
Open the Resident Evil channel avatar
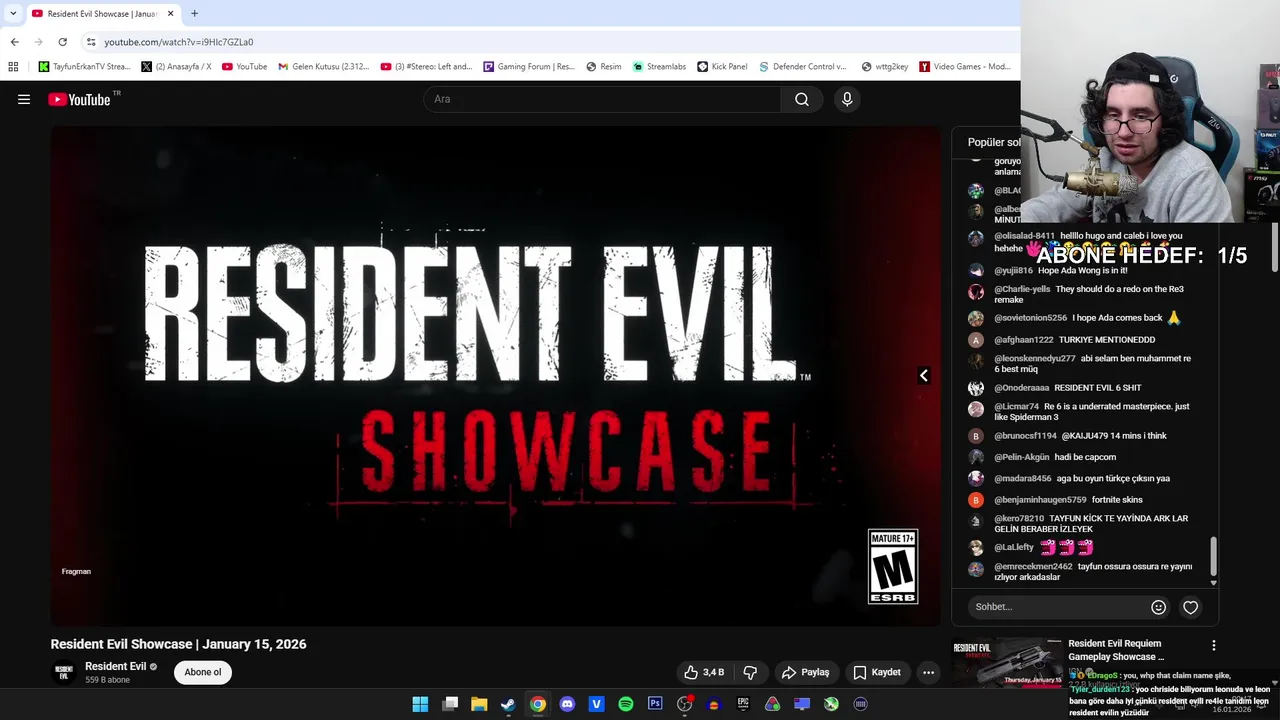(64, 672)
